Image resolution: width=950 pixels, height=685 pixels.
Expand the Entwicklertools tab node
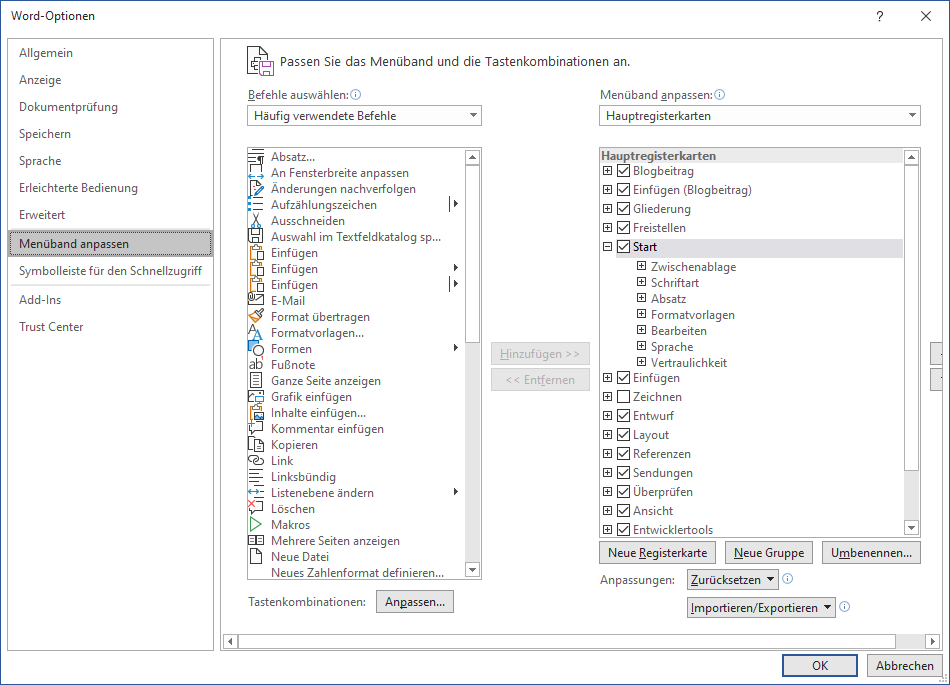pyautogui.click(x=608, y=529)
